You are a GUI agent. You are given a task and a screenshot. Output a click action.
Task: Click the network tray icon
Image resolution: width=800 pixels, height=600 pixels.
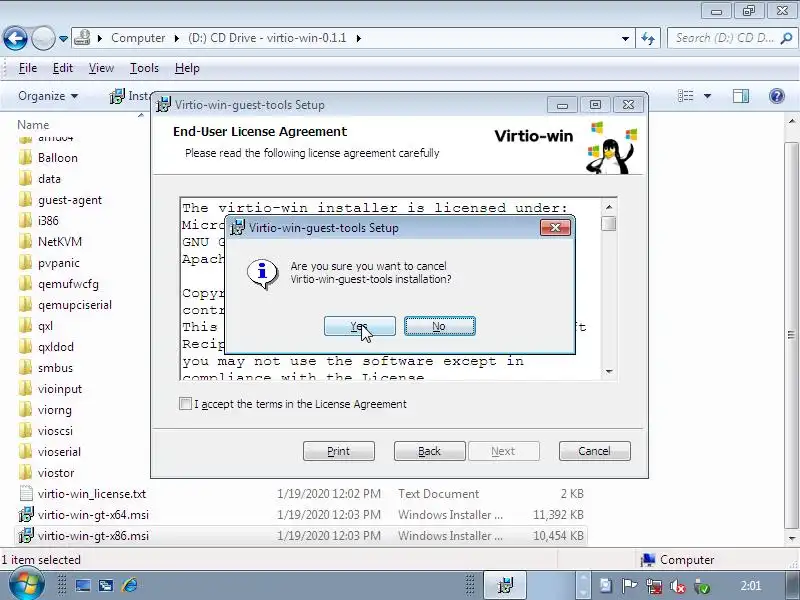pyautogui.click(x=654, y=587)
